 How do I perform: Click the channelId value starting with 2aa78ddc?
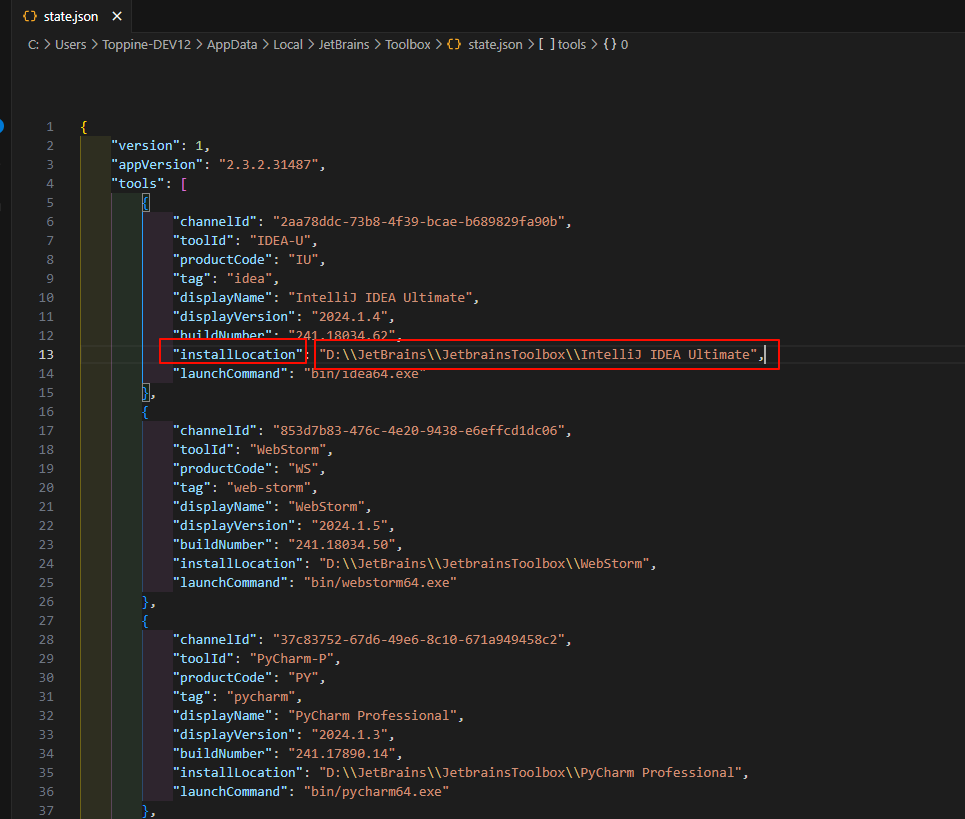419,222
